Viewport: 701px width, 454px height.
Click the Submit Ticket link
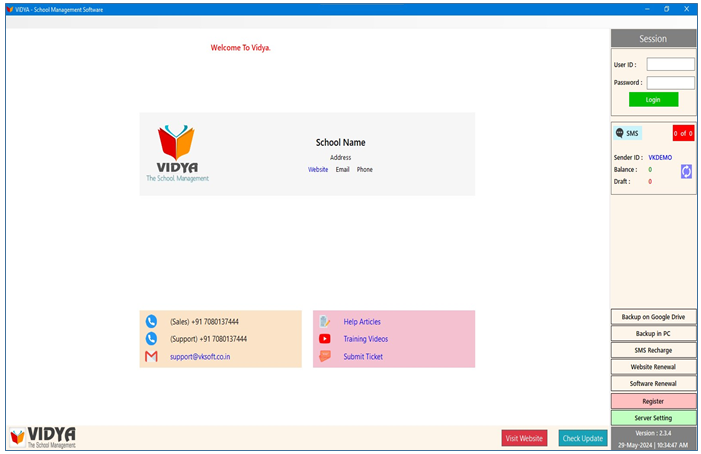point(363,357)
